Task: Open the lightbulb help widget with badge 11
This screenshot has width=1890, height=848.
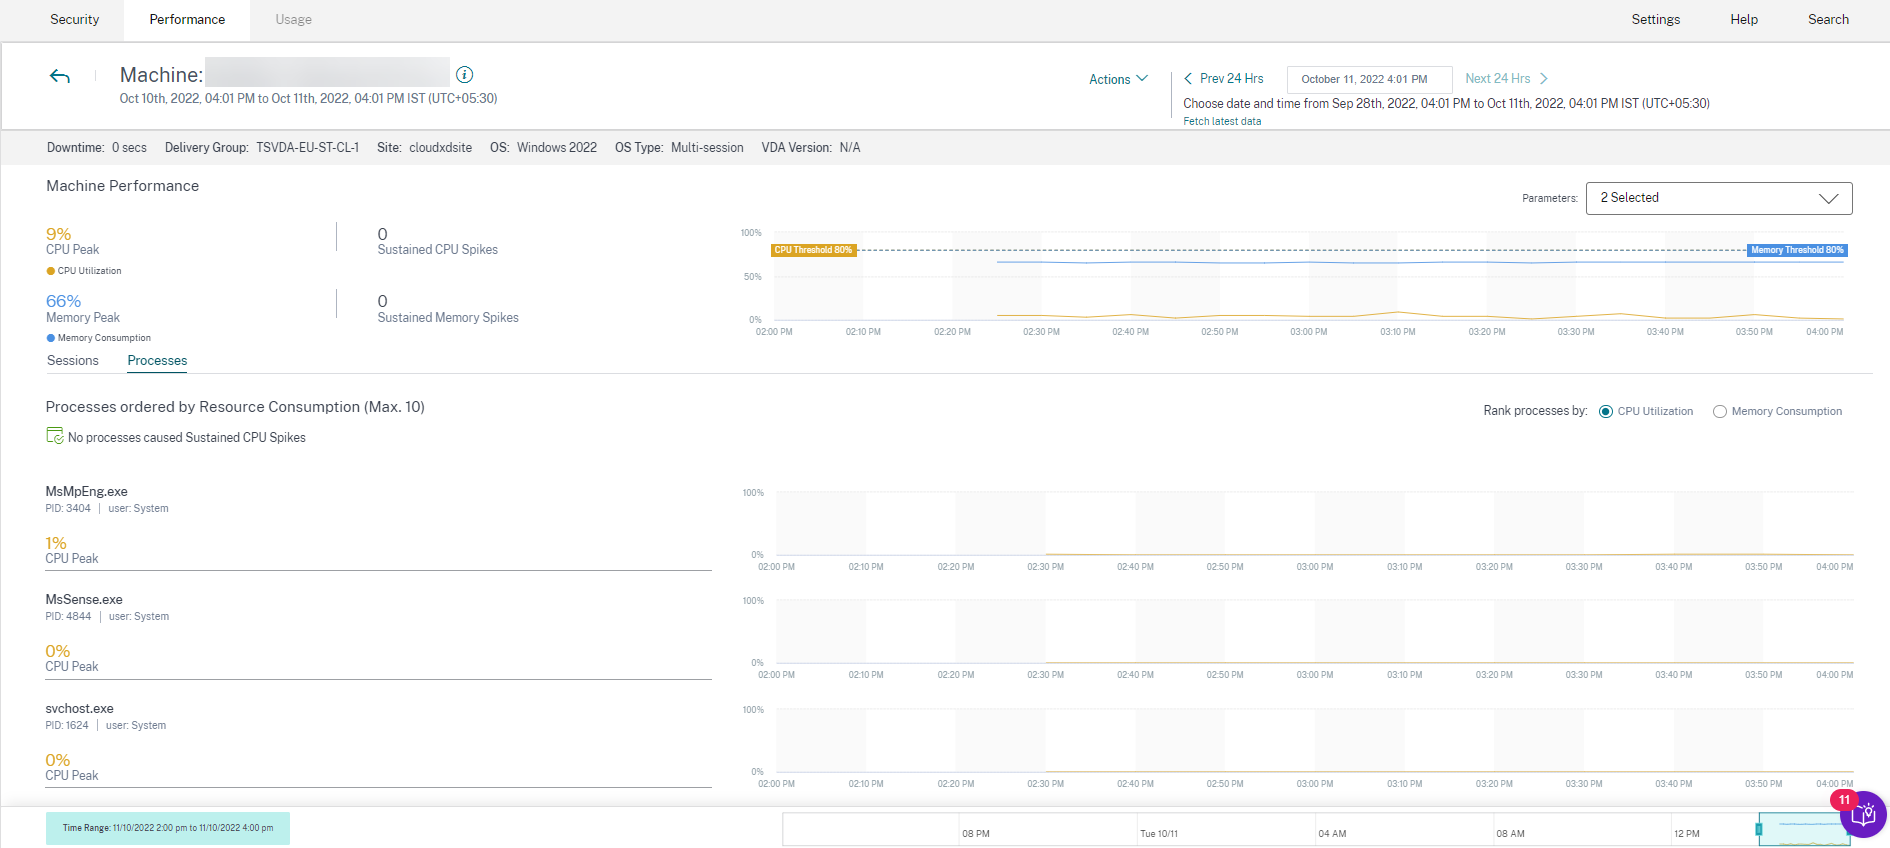Action: (x=1862, y=815)
